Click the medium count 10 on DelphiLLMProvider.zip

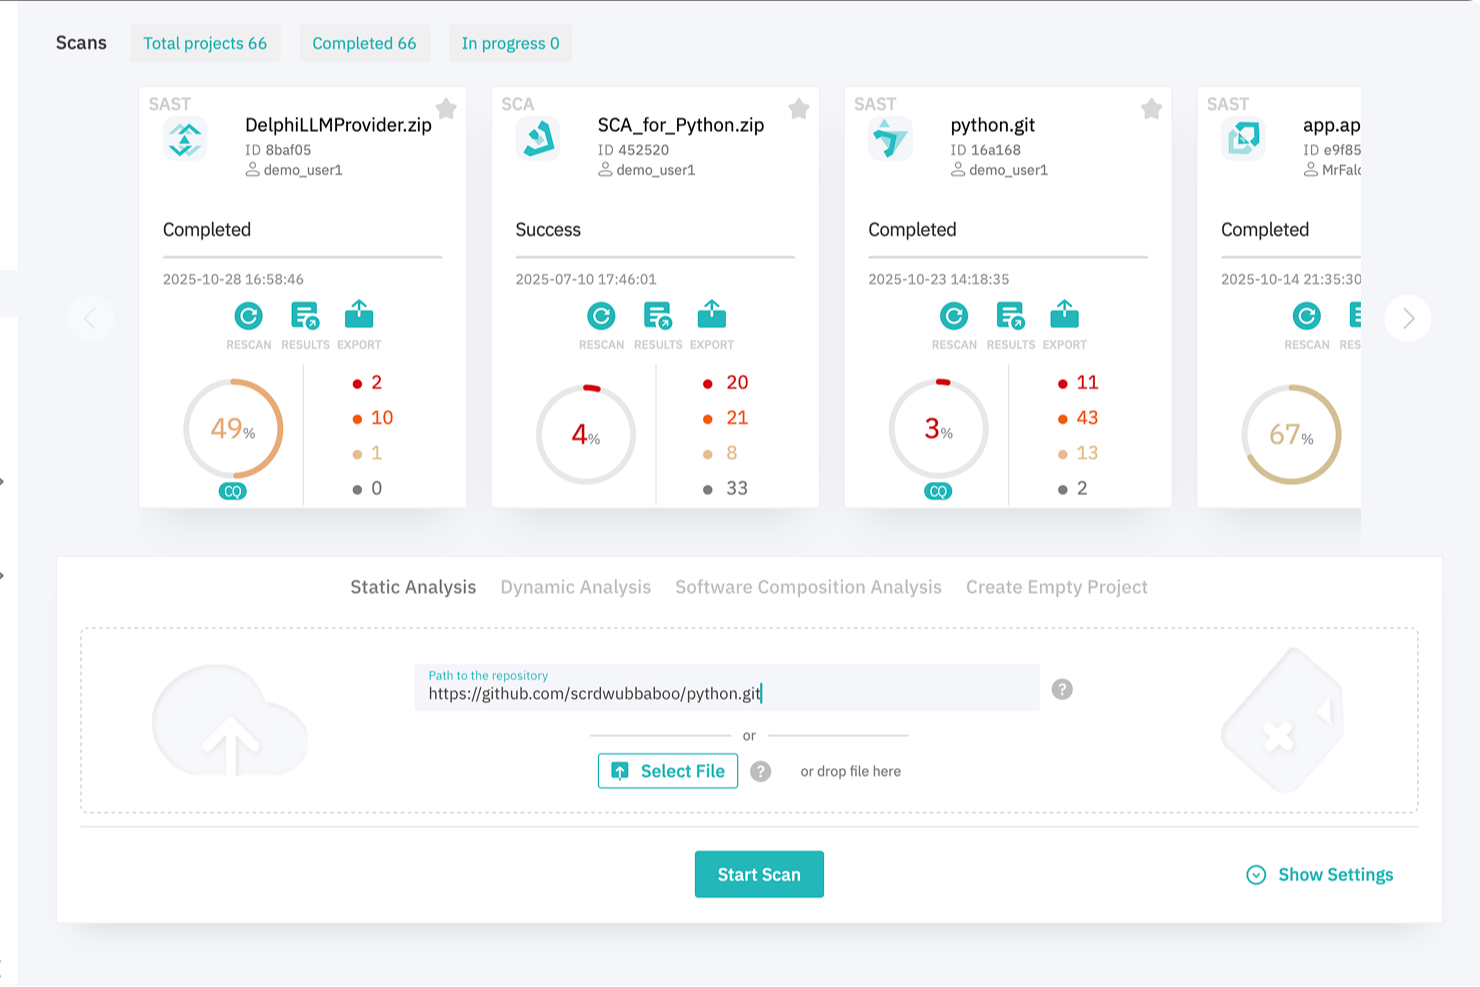coord(382,418)
